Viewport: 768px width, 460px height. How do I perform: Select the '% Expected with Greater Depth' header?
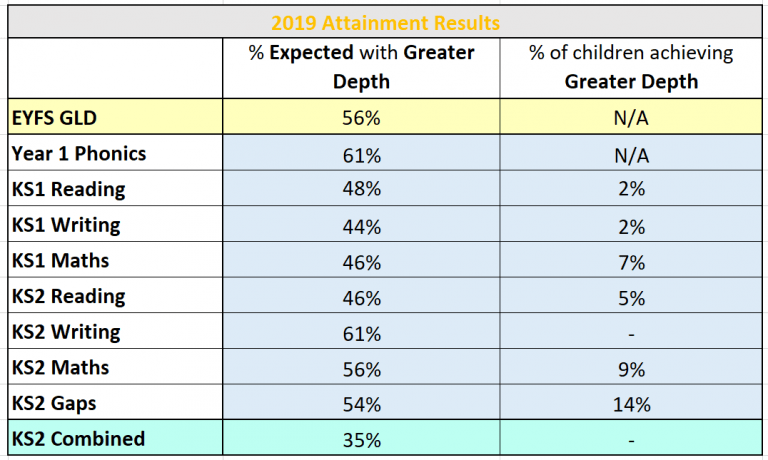[x=361, y=66]
